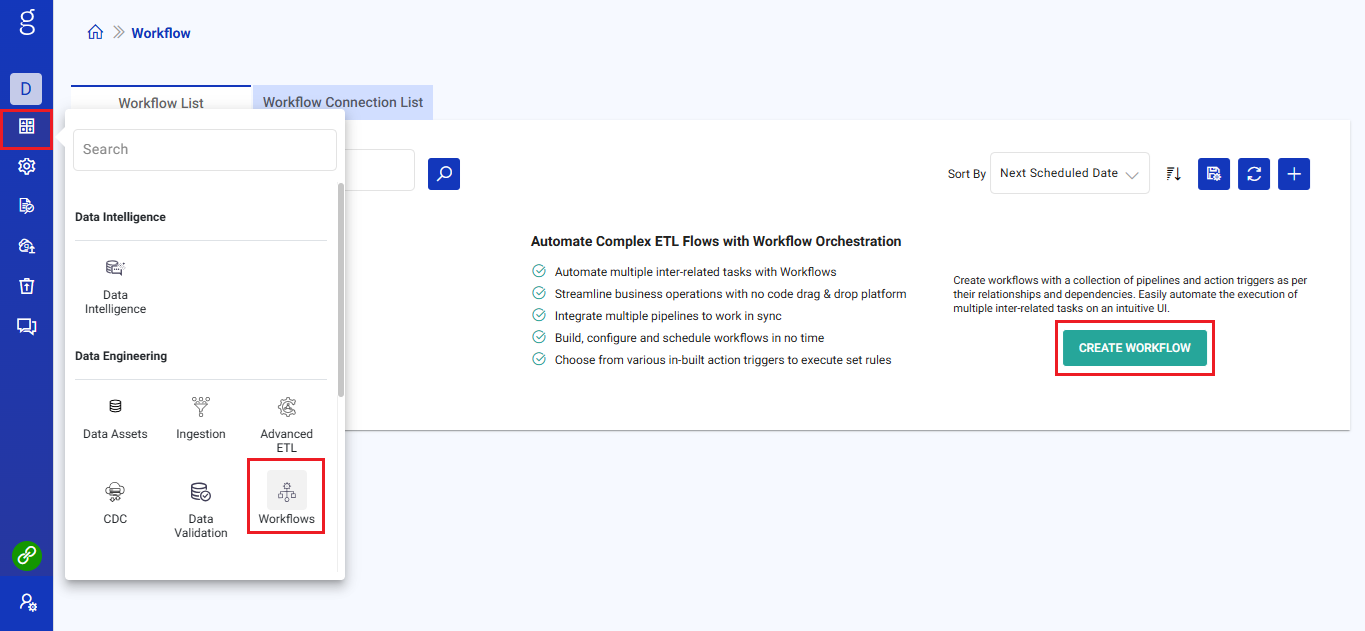
Task: Click inside the menu Search field
Action: pyautogui.click(x=204, y=149)
